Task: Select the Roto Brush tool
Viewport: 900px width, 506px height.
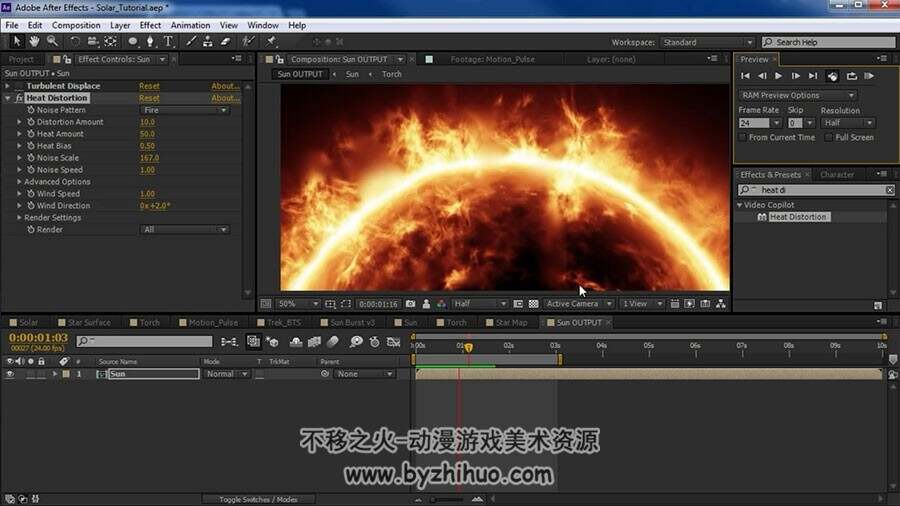Action: (x=248, y=41)
